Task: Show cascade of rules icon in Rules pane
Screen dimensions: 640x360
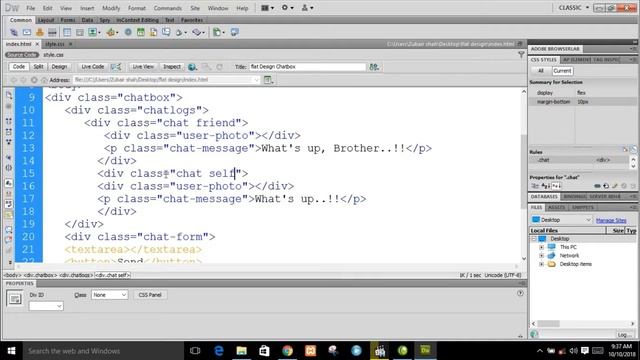Action: (633, 150)
